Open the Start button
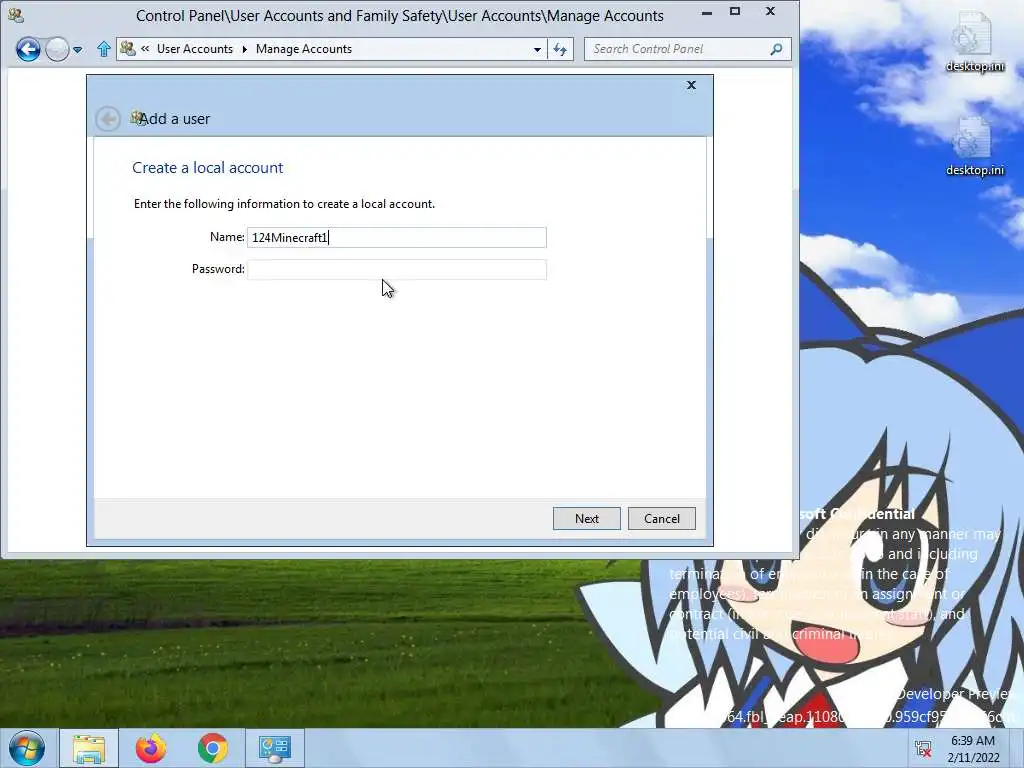 [x=27, y=748]
